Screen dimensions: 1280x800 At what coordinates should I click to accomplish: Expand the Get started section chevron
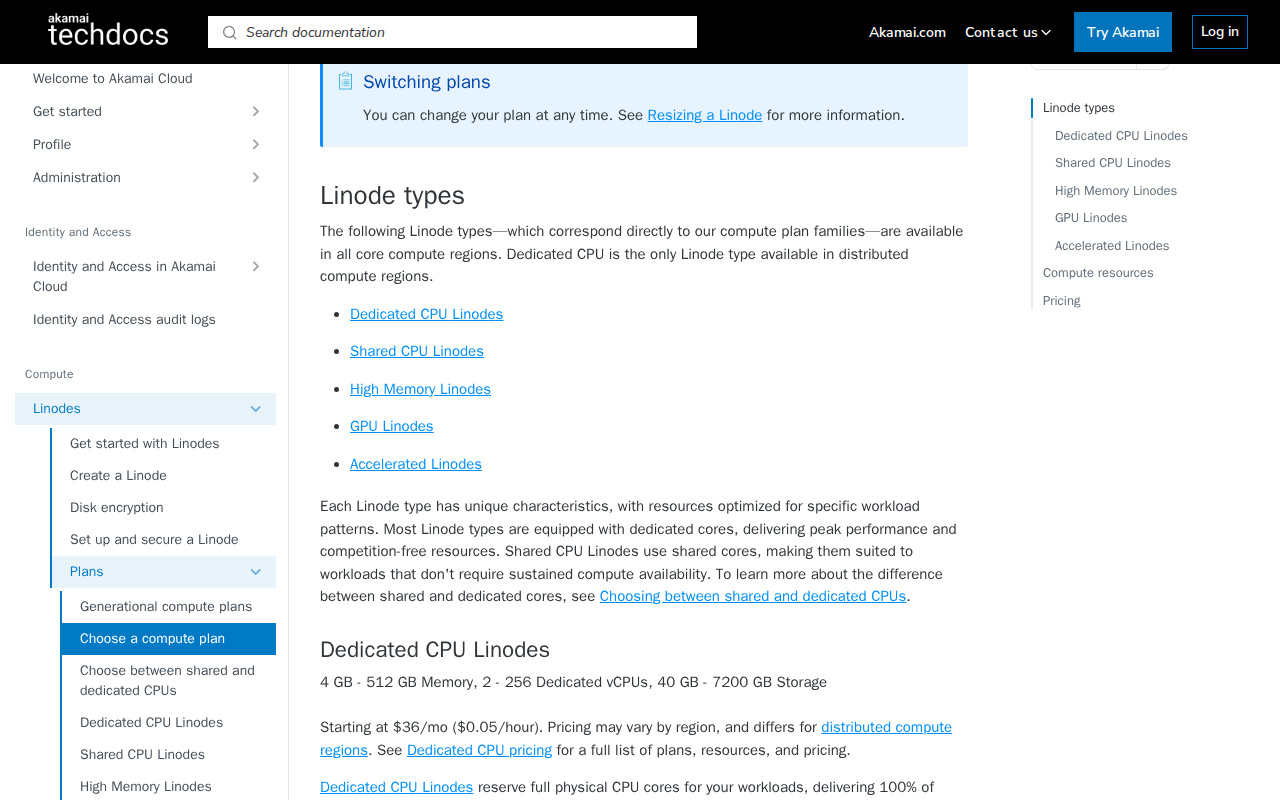[256, 111]
